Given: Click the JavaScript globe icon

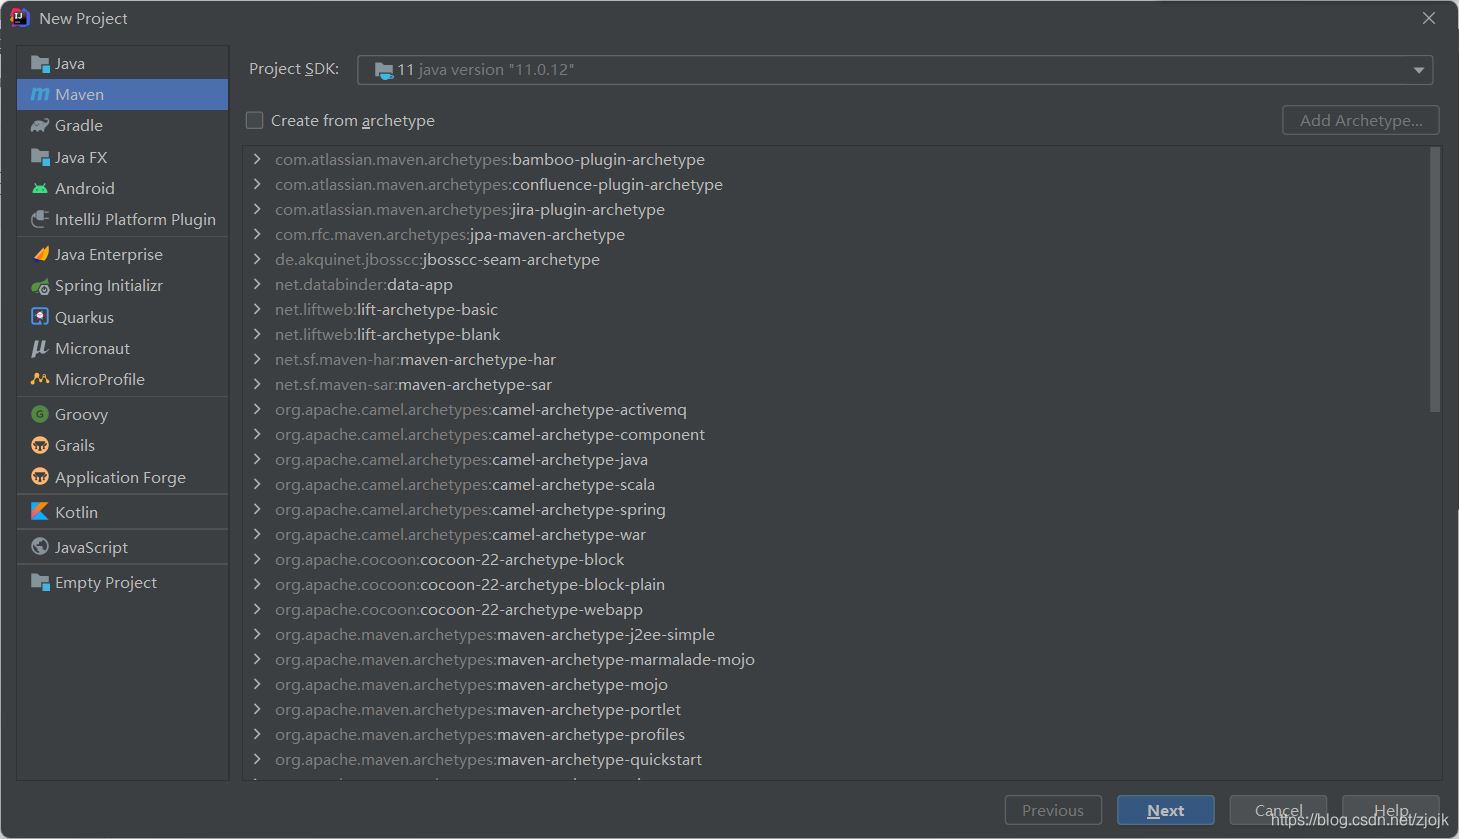Looking at the screenshot, I should click(40, 547).
